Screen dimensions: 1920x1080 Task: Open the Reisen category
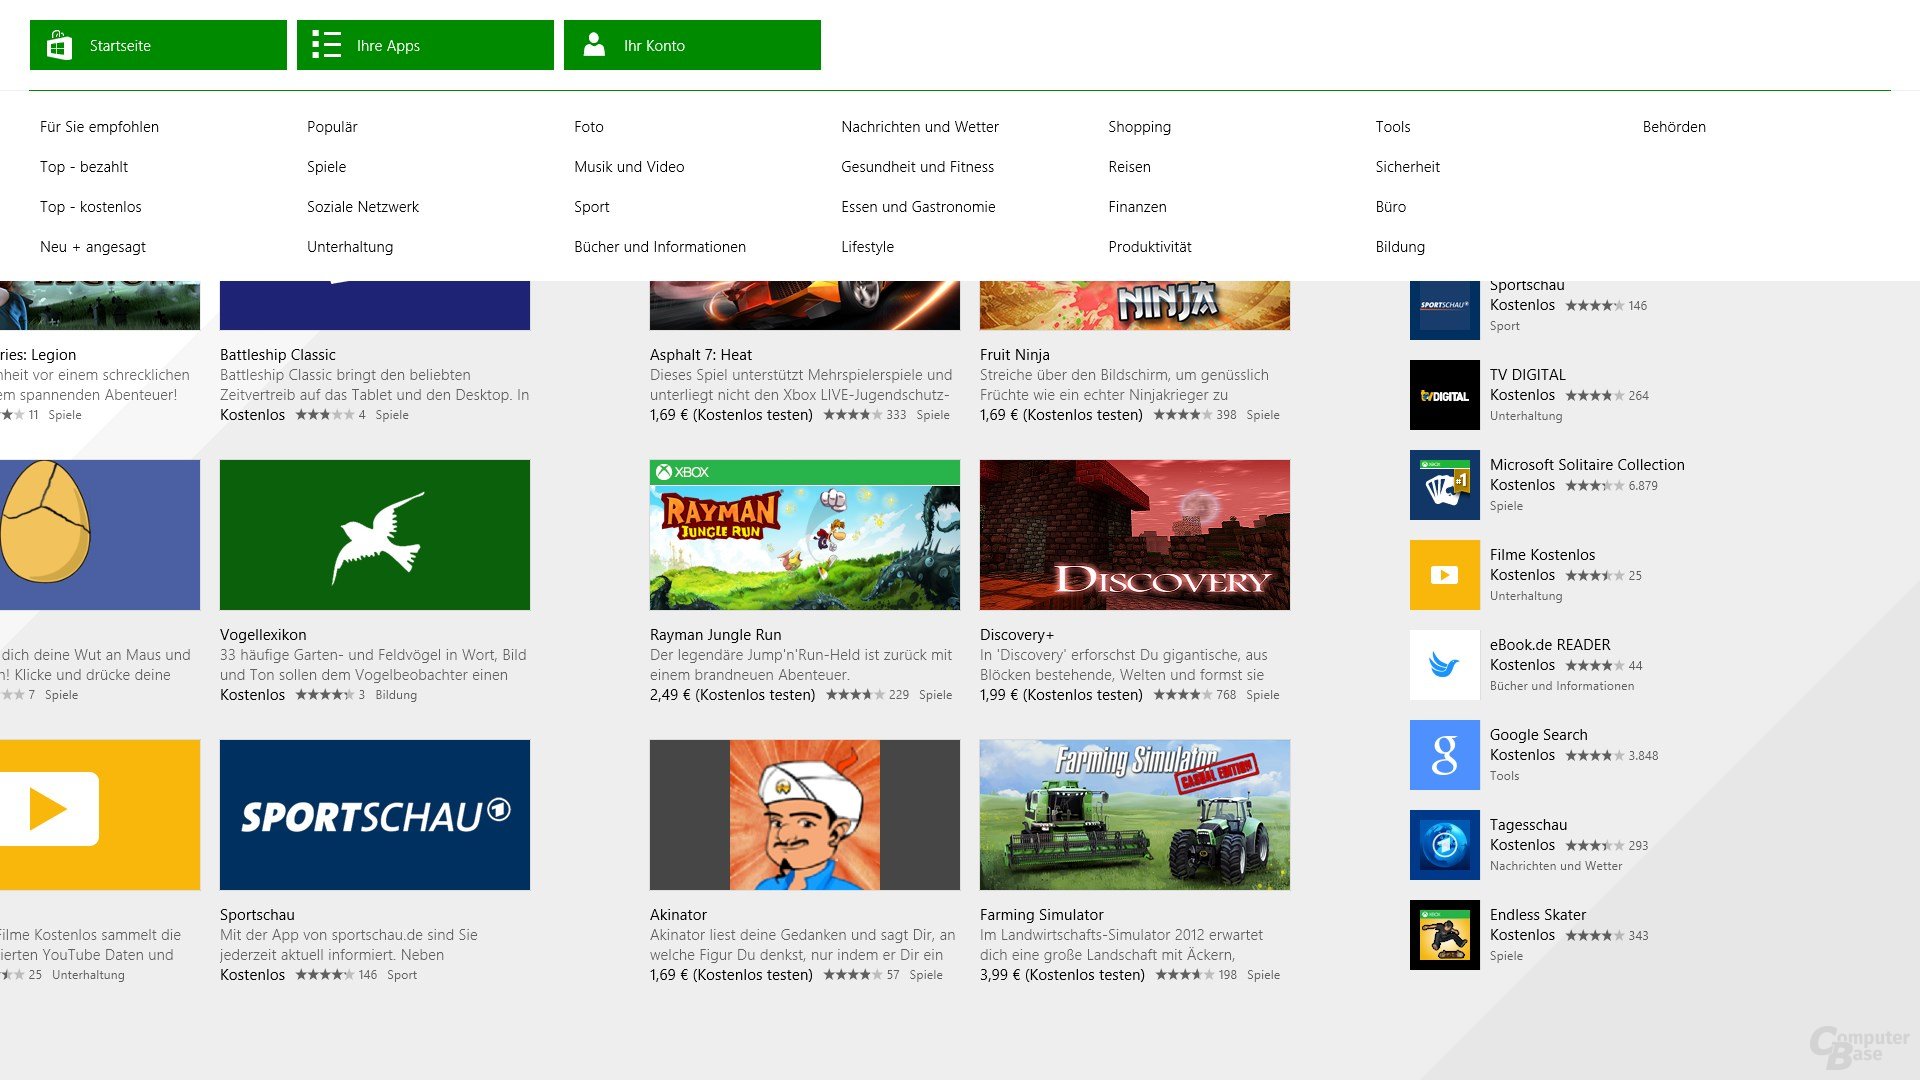coord(1129,167)
